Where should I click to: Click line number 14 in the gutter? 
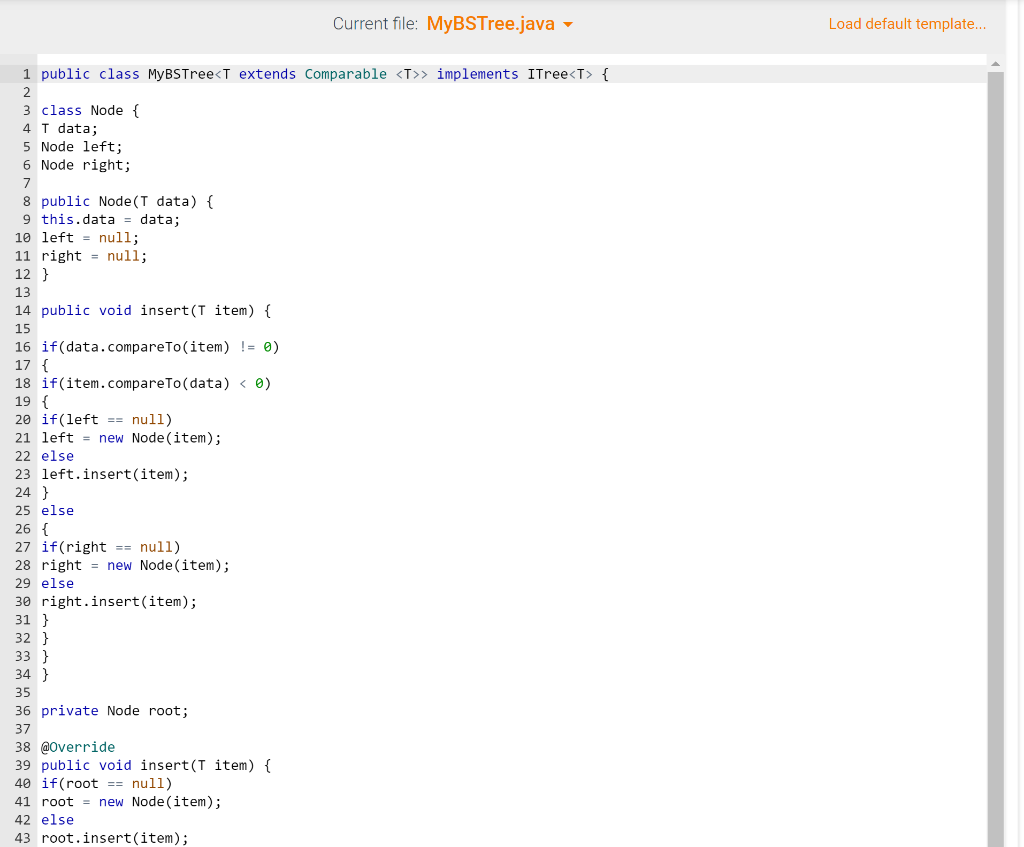tap(22, 310)
